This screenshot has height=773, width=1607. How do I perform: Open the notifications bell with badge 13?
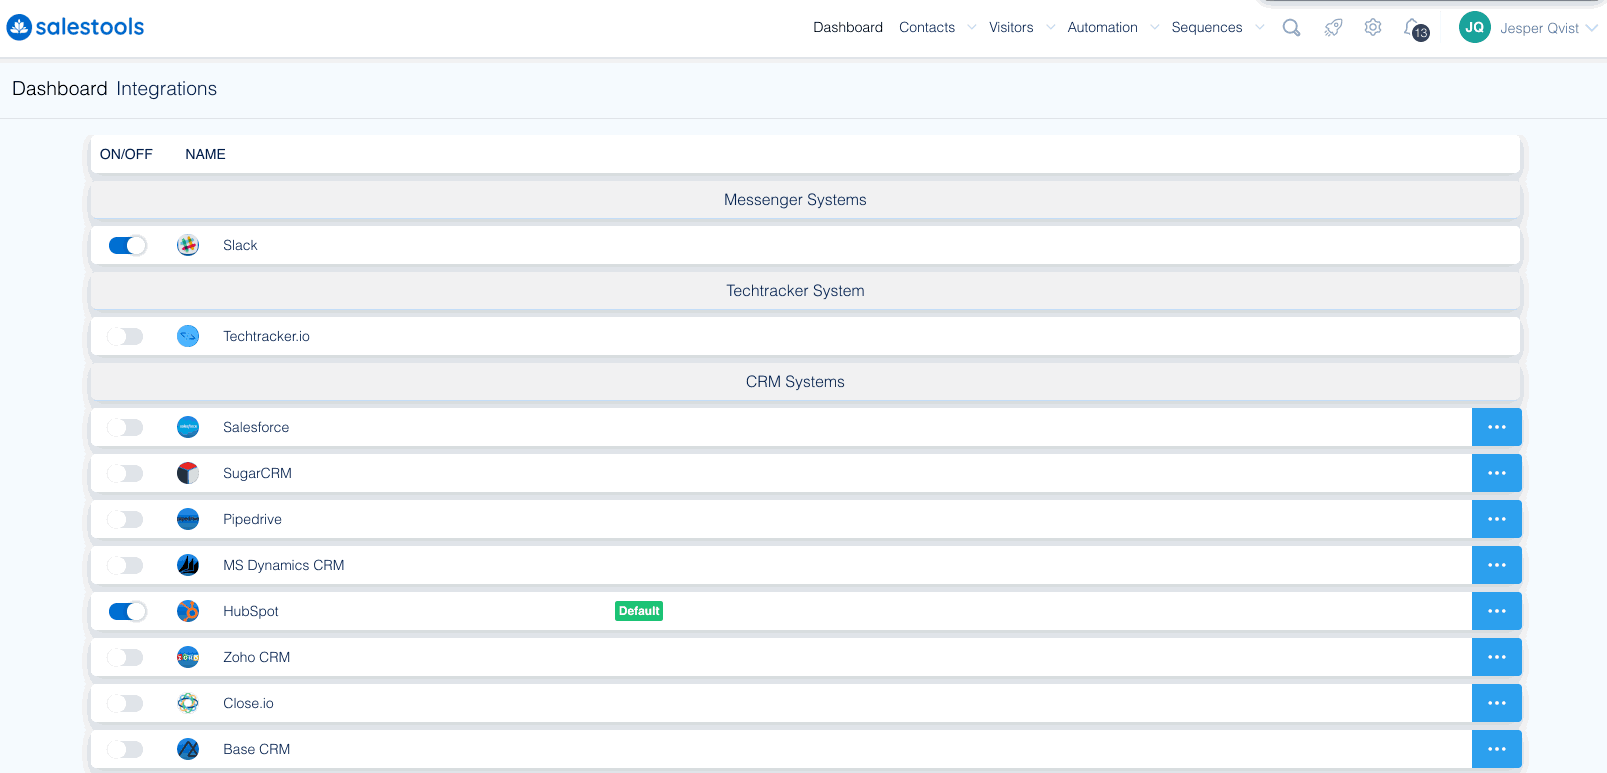click(1416, 29)
